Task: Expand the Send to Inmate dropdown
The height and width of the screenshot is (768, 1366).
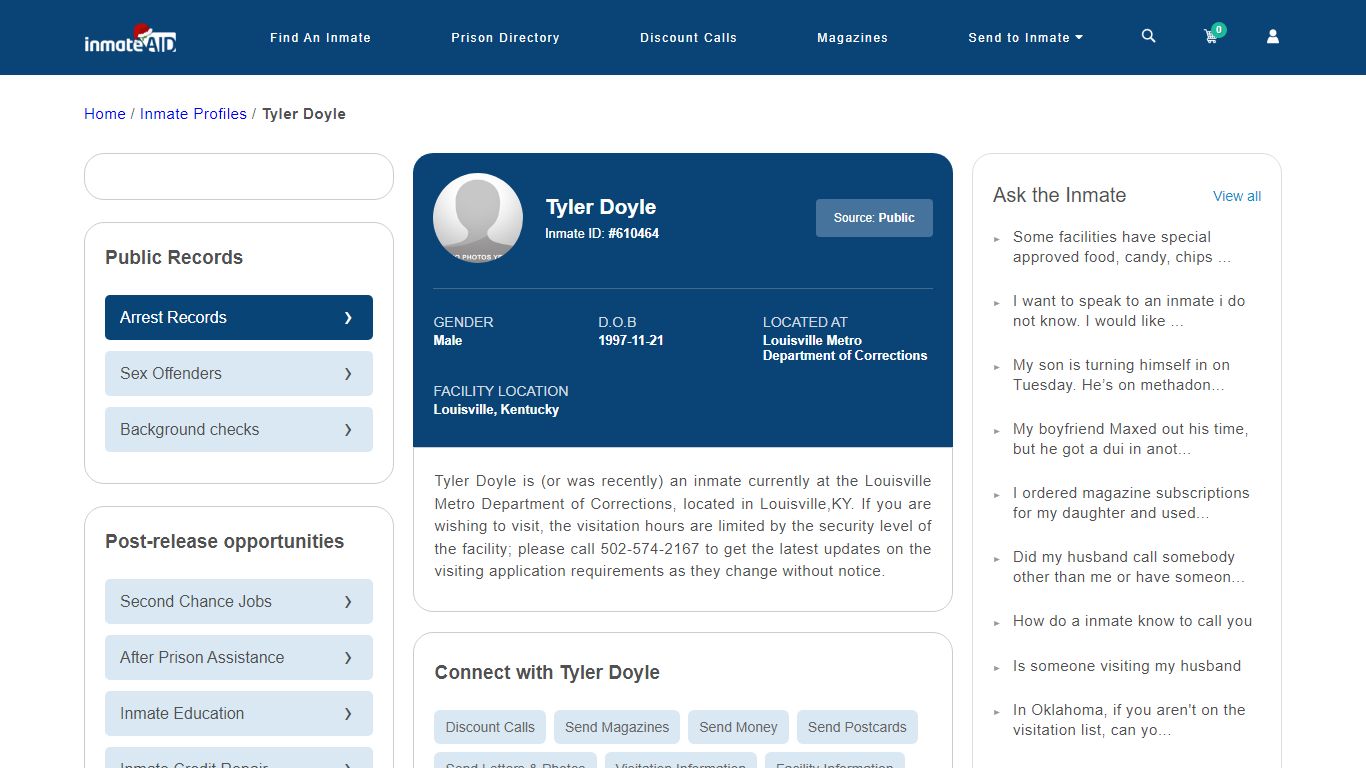Action: point(1025,38)
